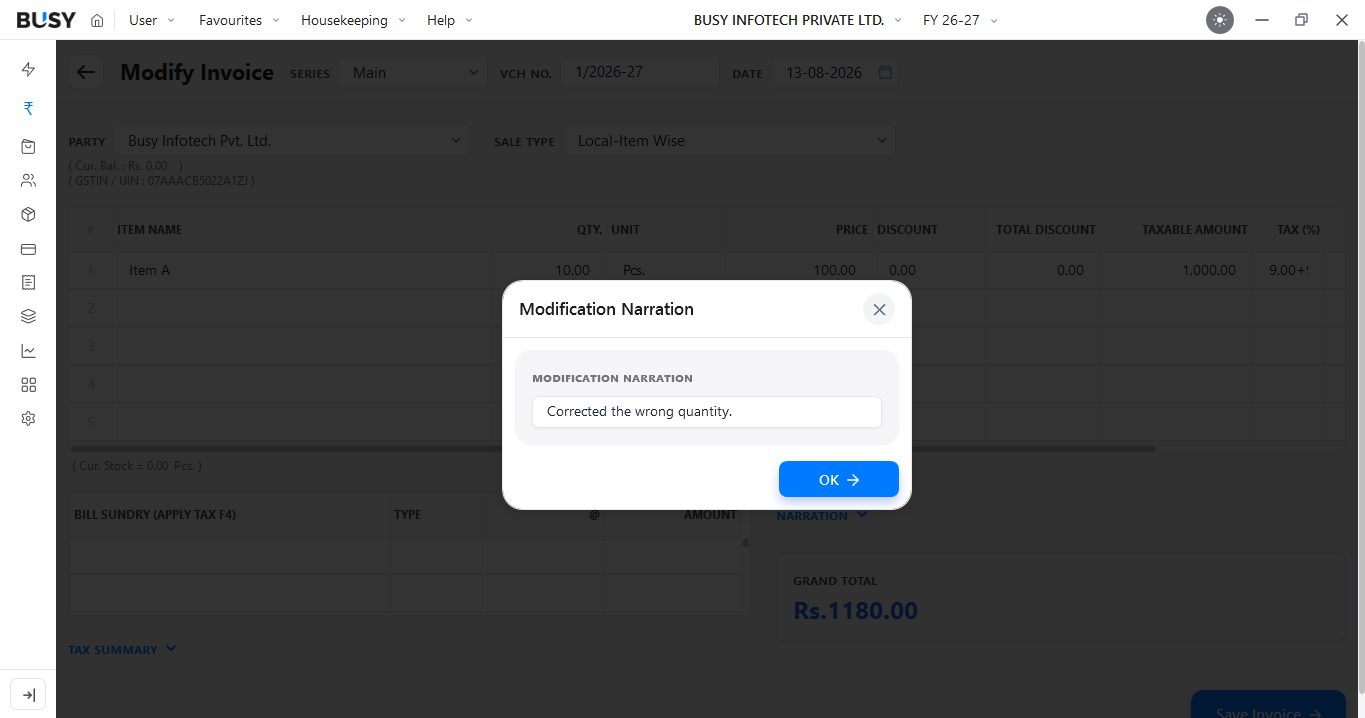The width and height of the screenshot is (1365, 718).
Task: Click the Vch No. field
Action: pos(639,72)
